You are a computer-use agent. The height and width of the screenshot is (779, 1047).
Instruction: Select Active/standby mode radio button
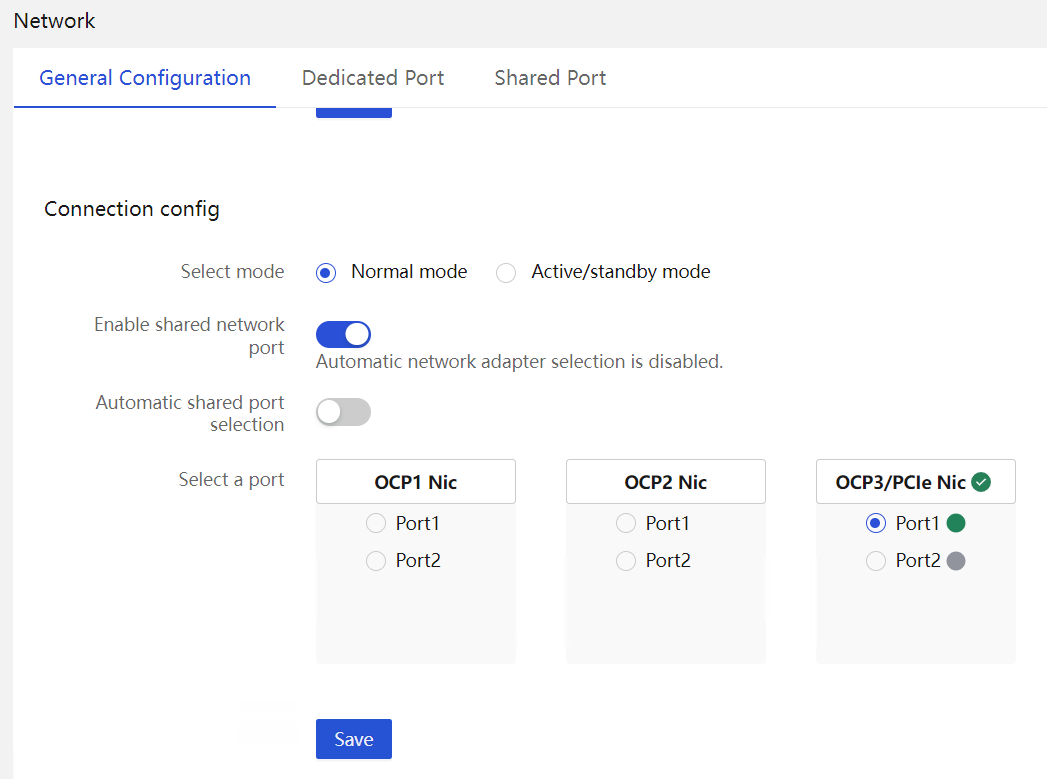(x=505, y=272)
